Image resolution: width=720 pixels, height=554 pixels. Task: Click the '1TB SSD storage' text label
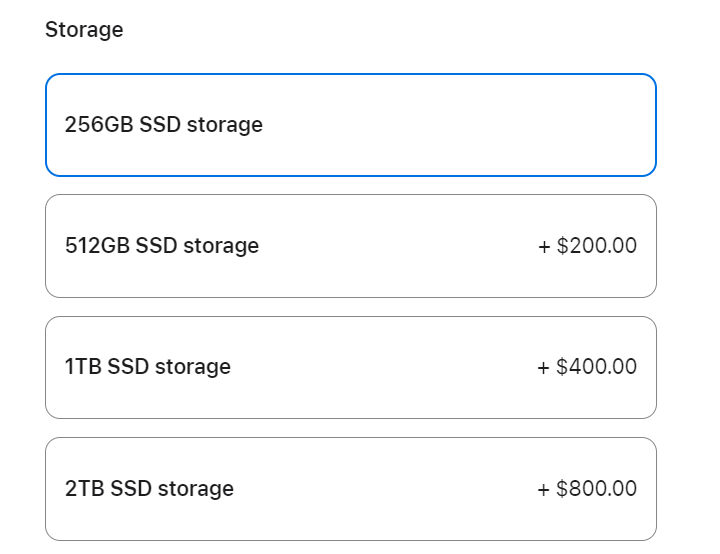click(147, 367)
